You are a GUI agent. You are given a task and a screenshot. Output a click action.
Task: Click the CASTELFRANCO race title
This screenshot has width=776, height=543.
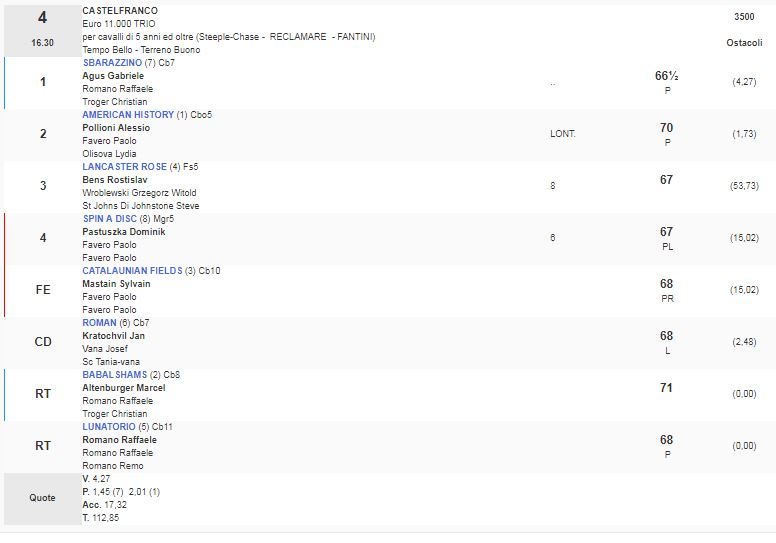click(x=120, y=11)
